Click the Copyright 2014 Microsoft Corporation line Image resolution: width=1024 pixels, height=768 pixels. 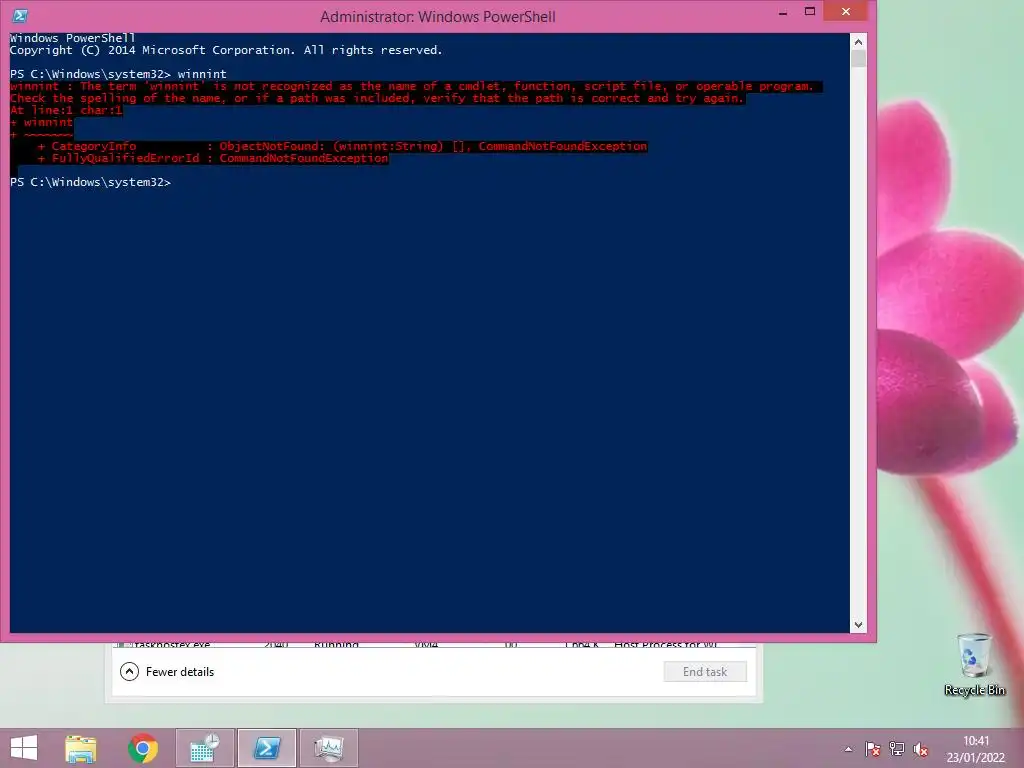(x=226, y=50)
